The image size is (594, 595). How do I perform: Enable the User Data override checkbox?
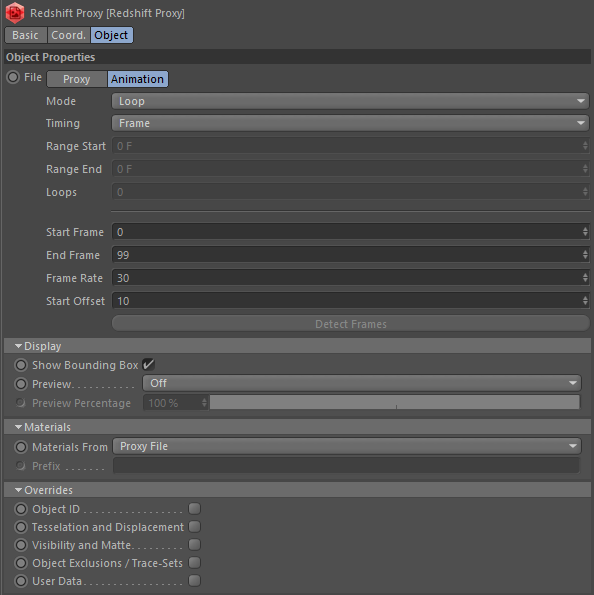pyautogui.click(x=194, y=581)
